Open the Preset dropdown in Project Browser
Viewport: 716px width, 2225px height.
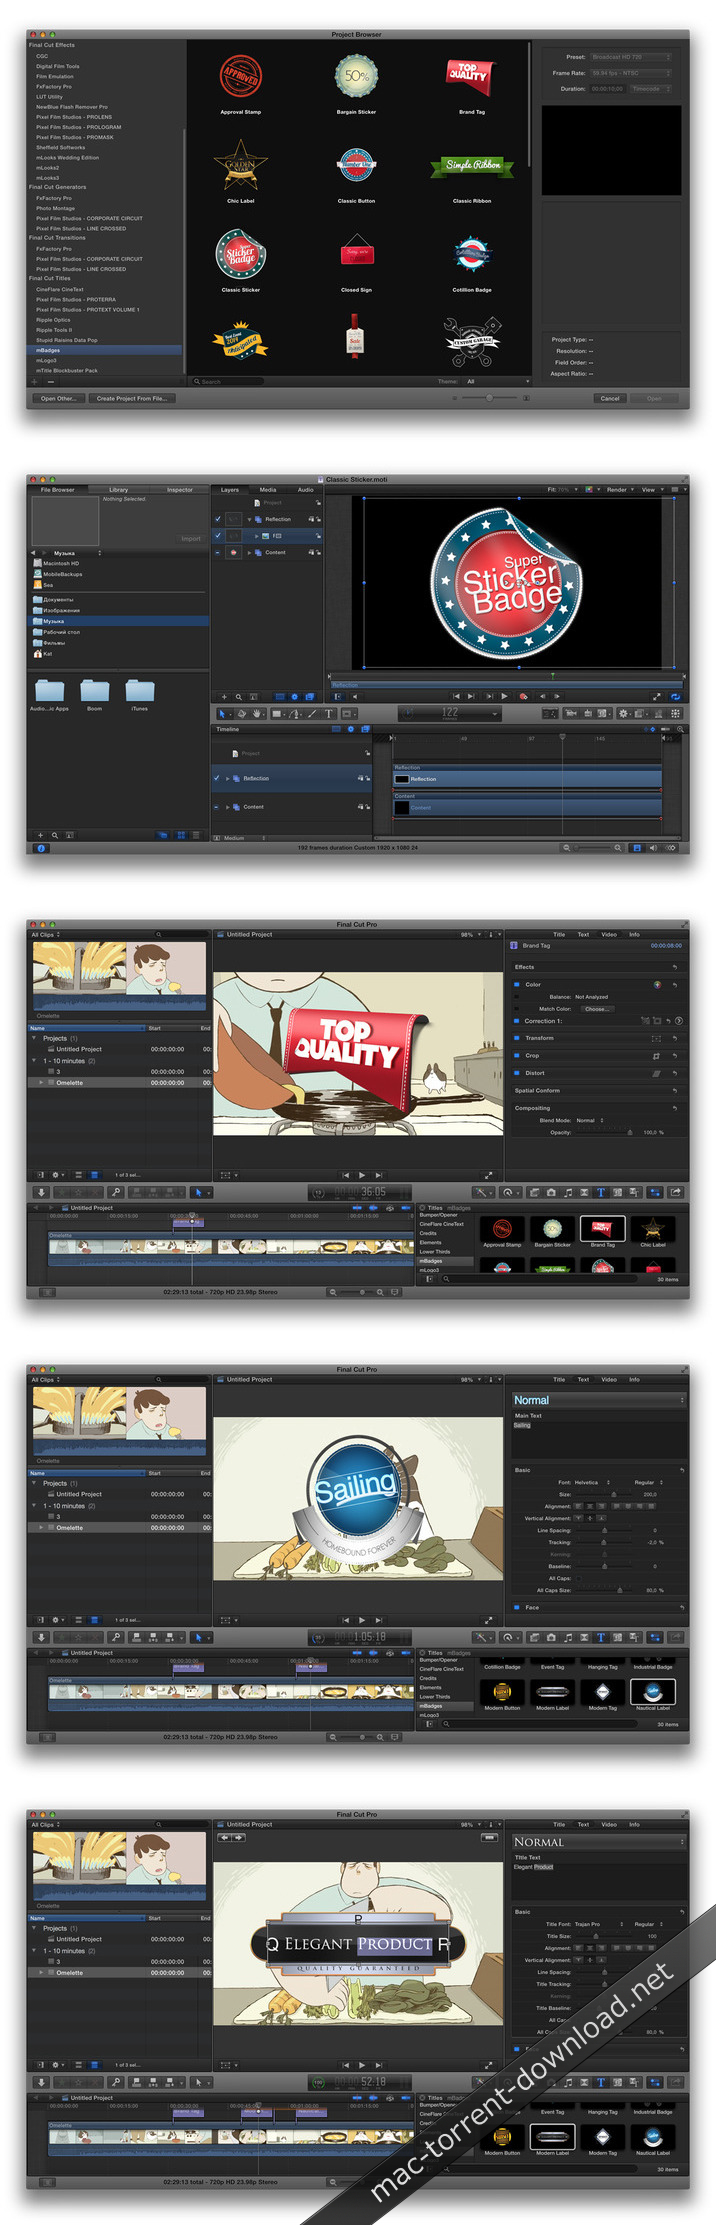pyautogui.click(x=630, y=57)
